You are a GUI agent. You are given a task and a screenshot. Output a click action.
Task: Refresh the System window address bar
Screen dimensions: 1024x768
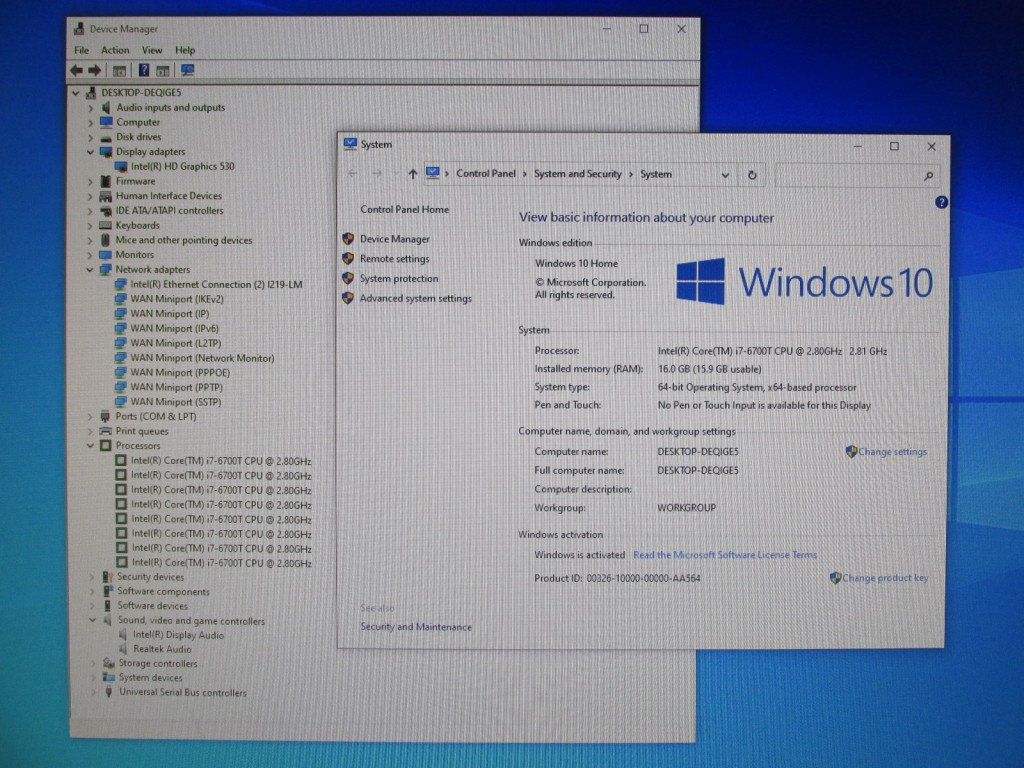[752, 175]
